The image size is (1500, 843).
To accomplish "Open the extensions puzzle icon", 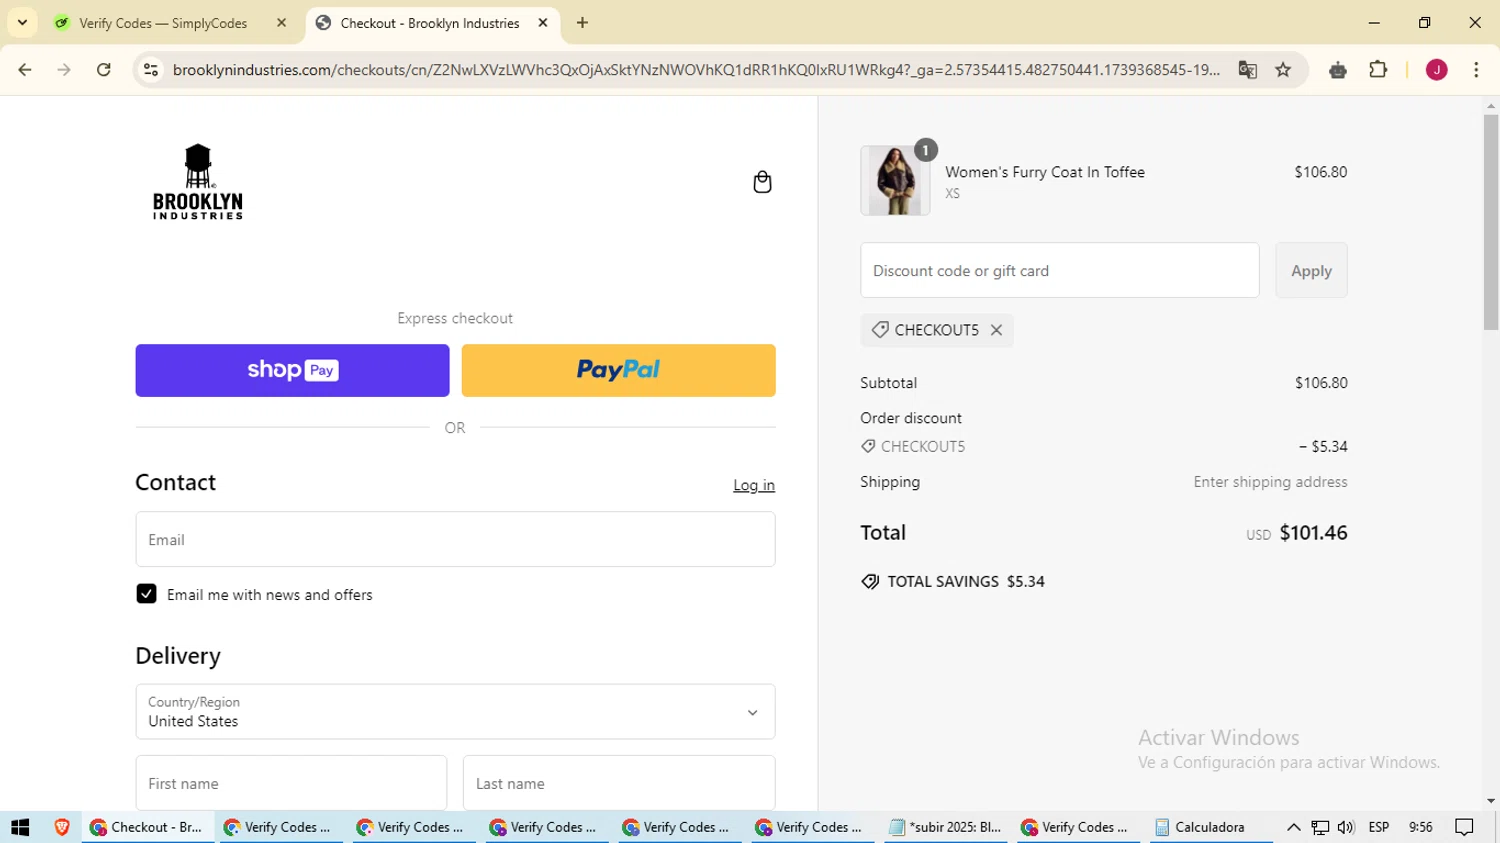I will (x=1378, y=70).
